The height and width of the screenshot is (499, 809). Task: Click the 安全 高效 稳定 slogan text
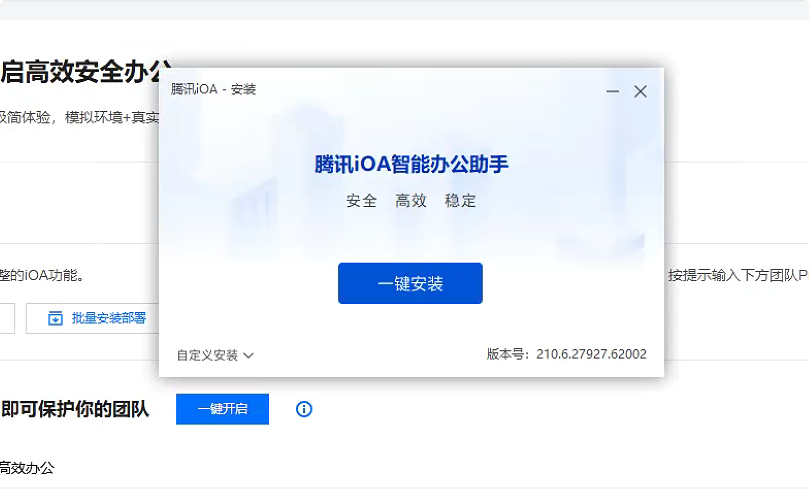point(411,200)
